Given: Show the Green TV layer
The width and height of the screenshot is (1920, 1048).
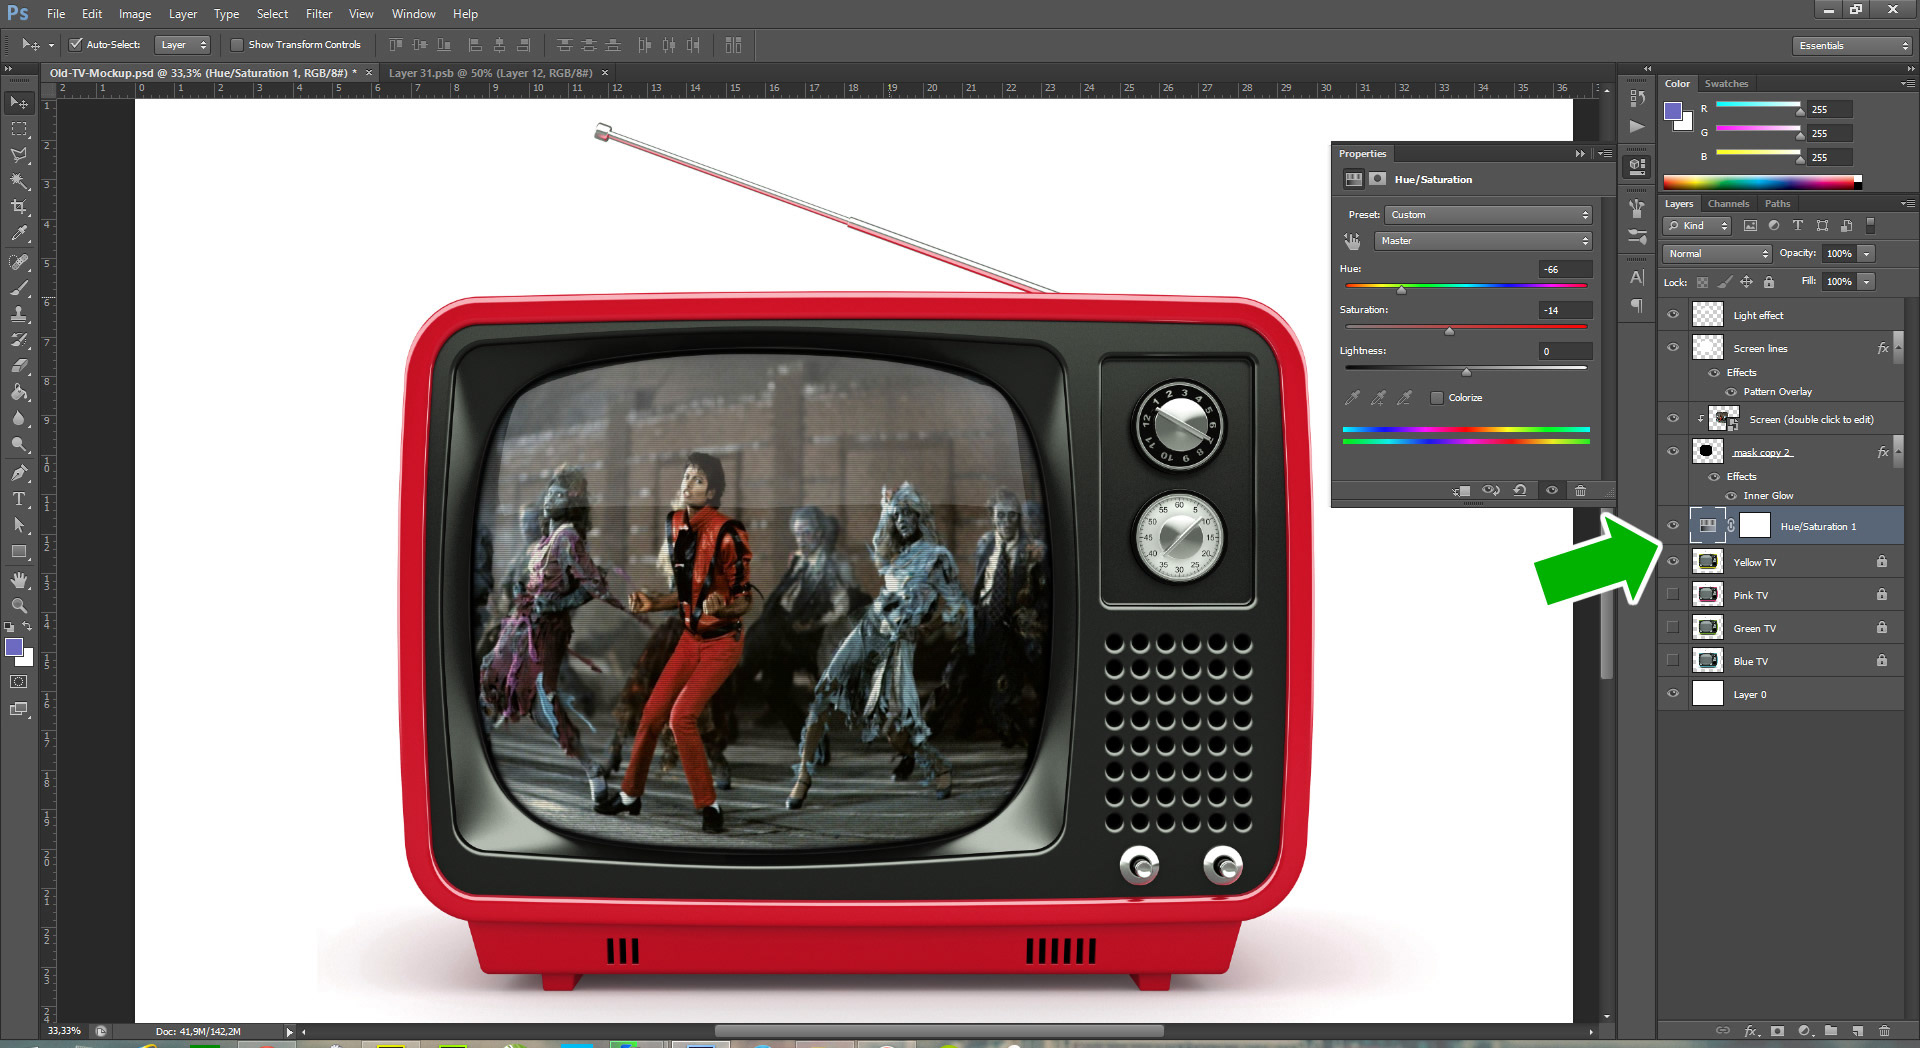Looking at the screenshot, I should point(1673,628).
